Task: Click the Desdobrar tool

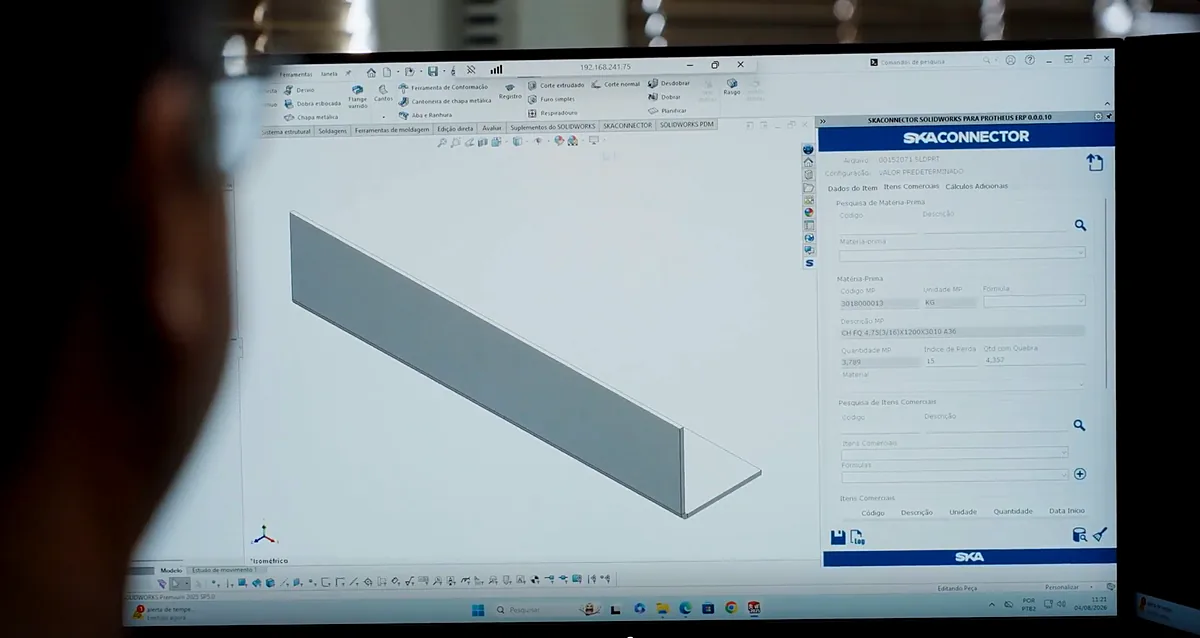Action: point(669,83)
